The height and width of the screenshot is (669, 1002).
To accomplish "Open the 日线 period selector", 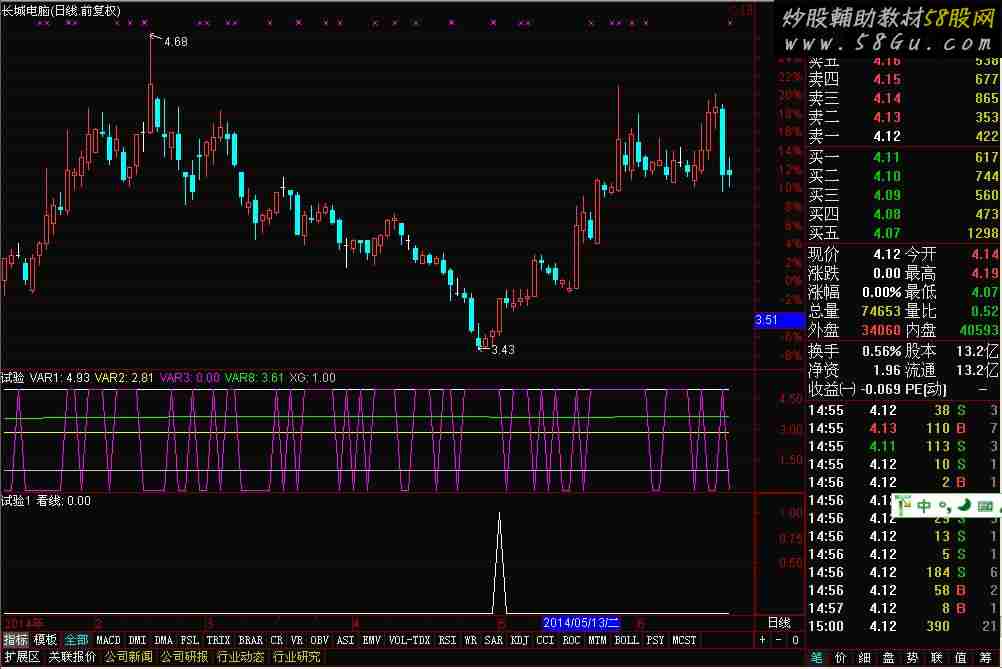I will click(778, 622).
